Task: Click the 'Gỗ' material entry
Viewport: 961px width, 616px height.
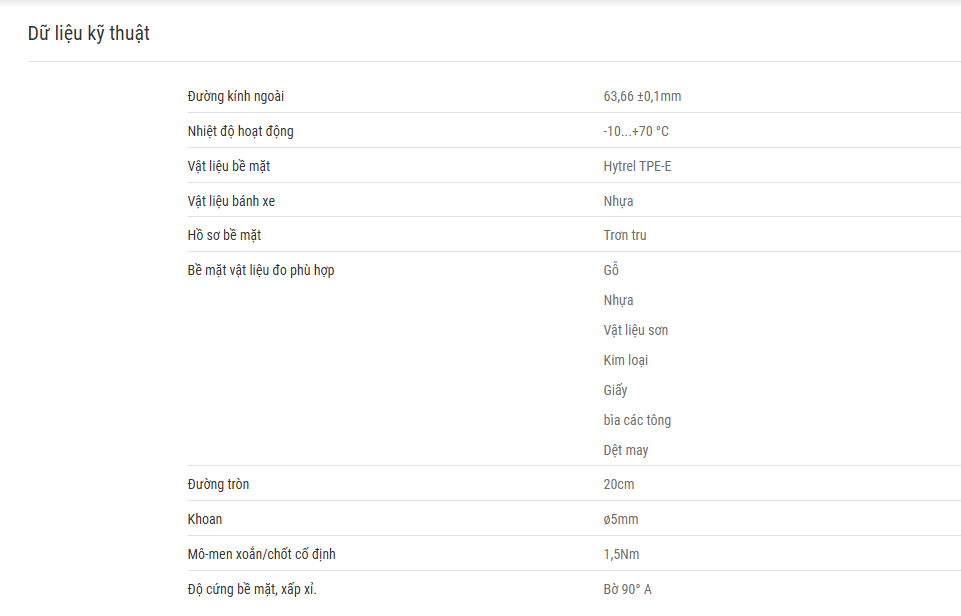Action: 611,270
